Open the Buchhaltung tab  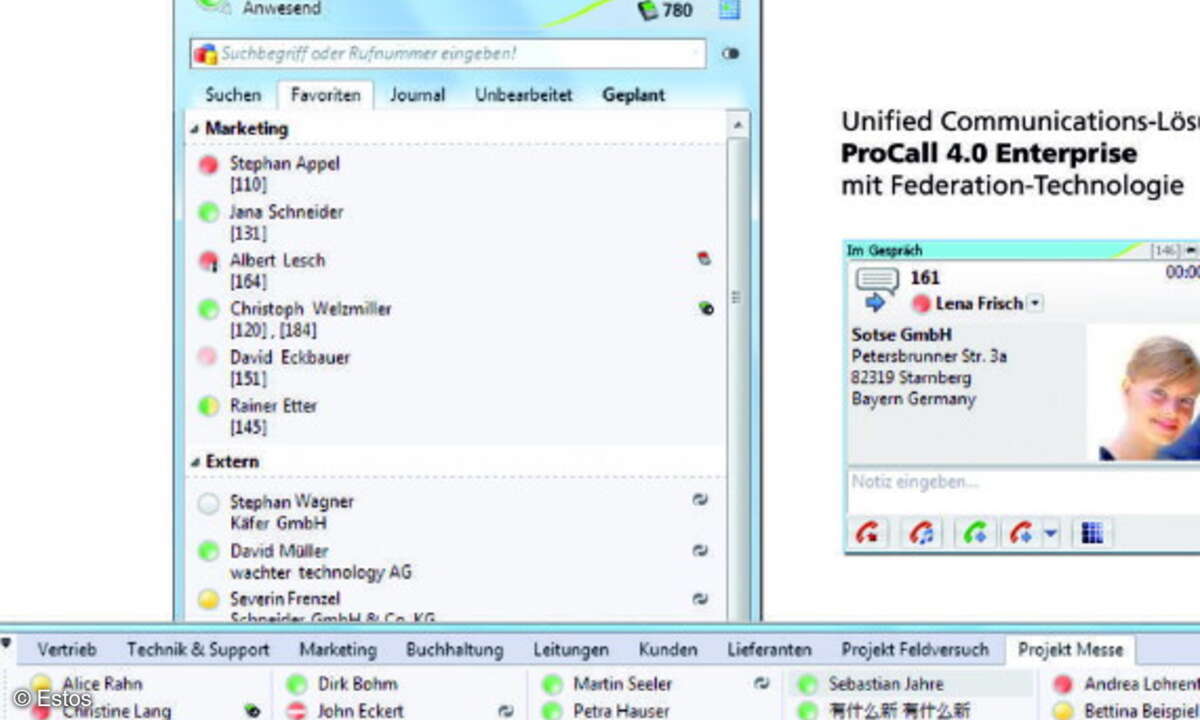(x=454, y=650)
